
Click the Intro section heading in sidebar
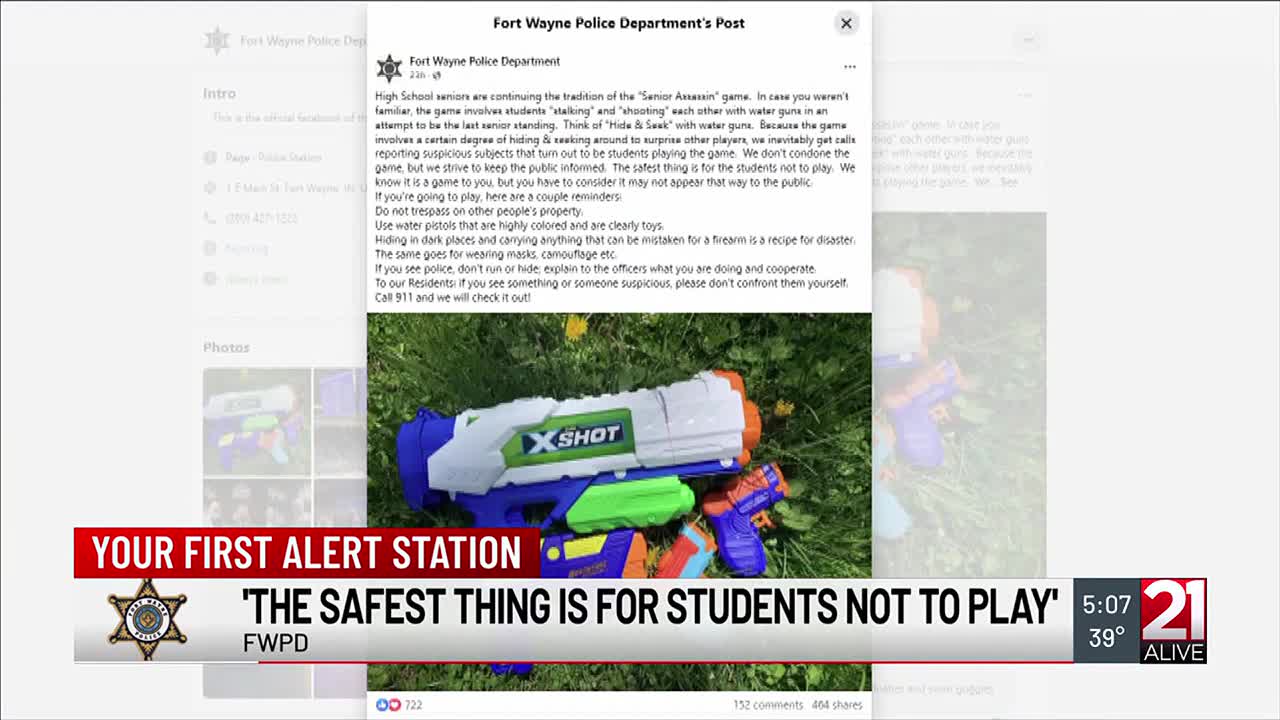[219, 93]
